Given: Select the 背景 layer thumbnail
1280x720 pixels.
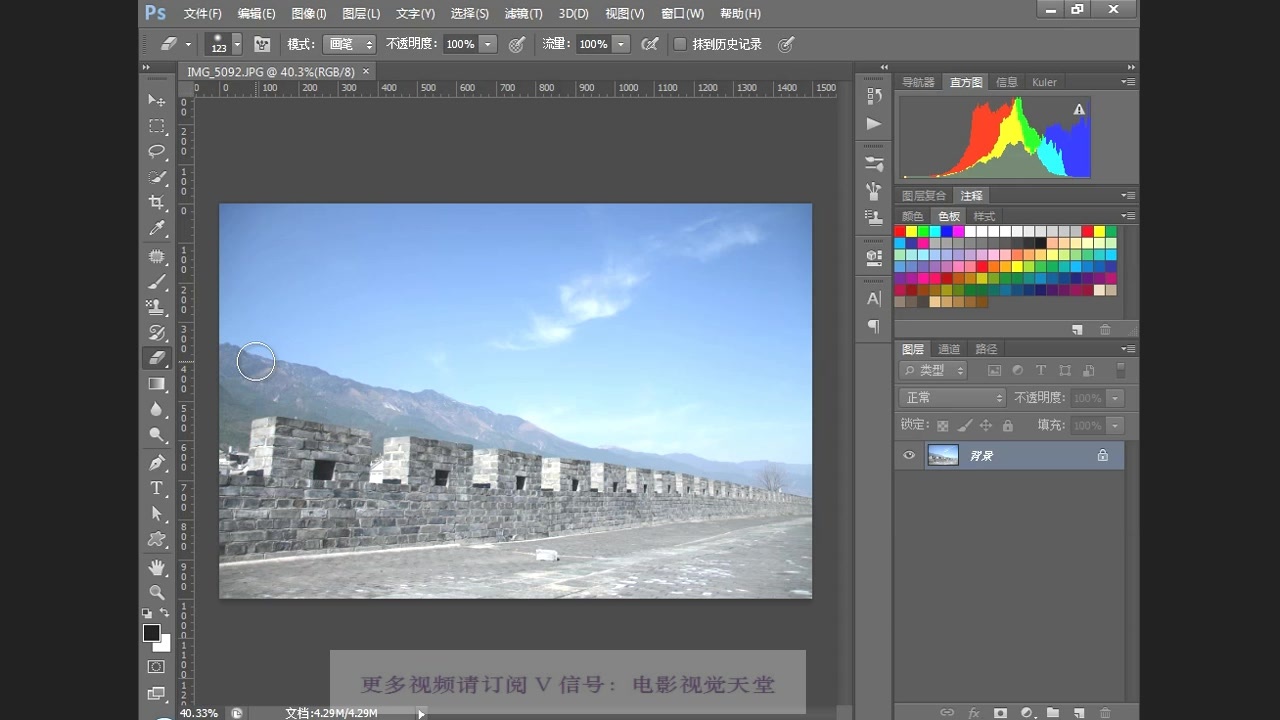Looking at the screenshot, I should (943, 455).
